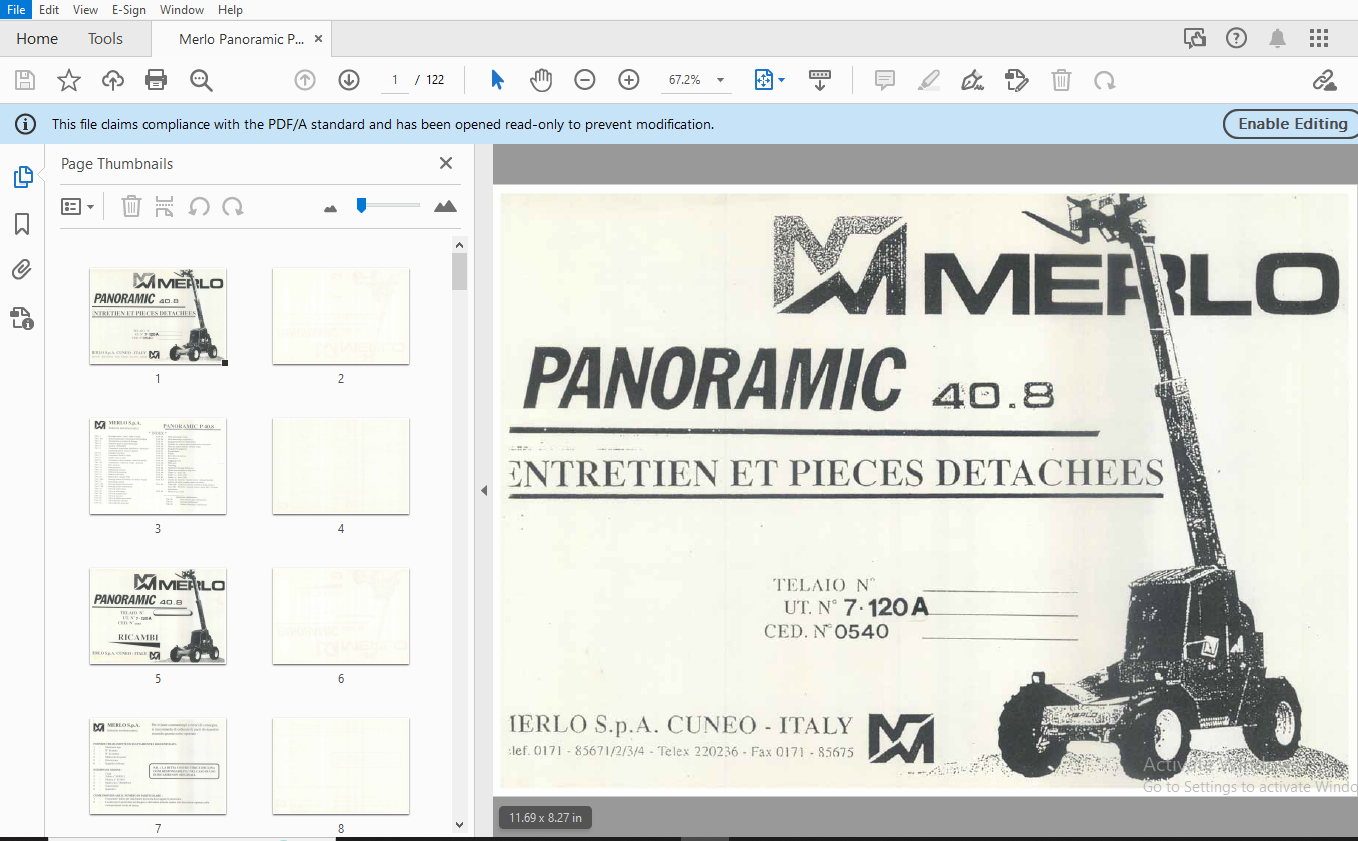The height and width of the screenshot is (841, 1358).
Task: Close the Page Thumbnails panel
Action: (446, 163)
